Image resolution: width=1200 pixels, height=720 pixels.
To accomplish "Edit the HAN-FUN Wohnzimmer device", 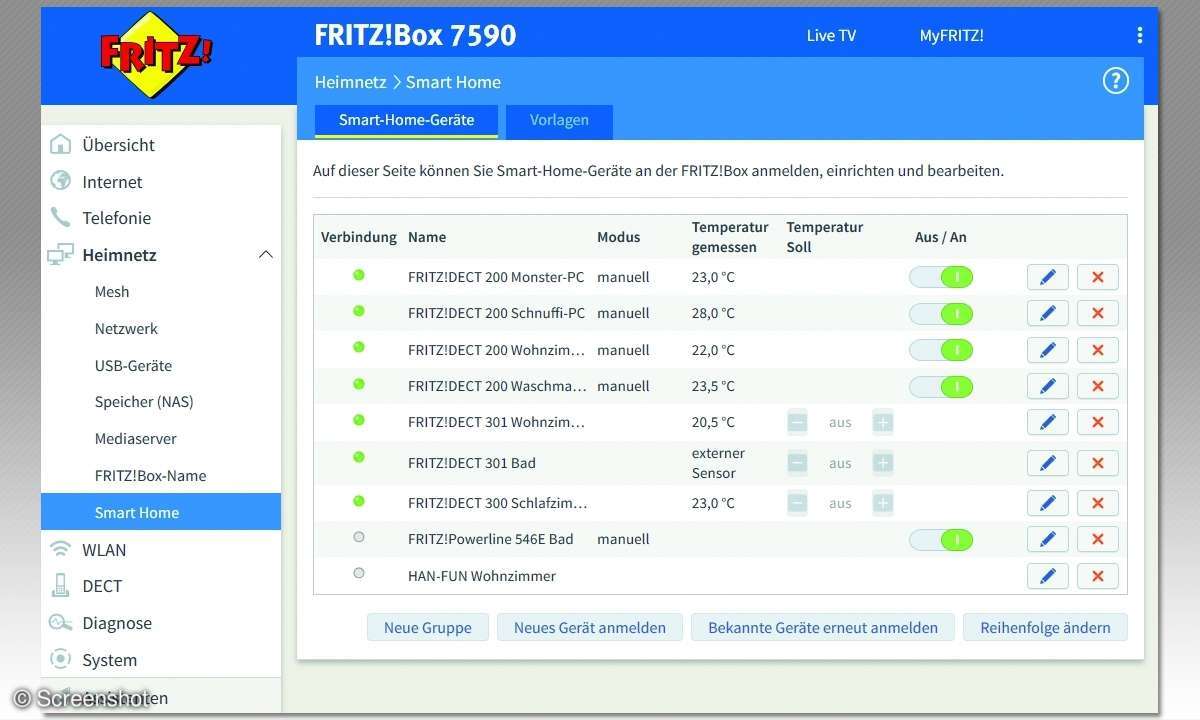I will tap(1047, 576).
